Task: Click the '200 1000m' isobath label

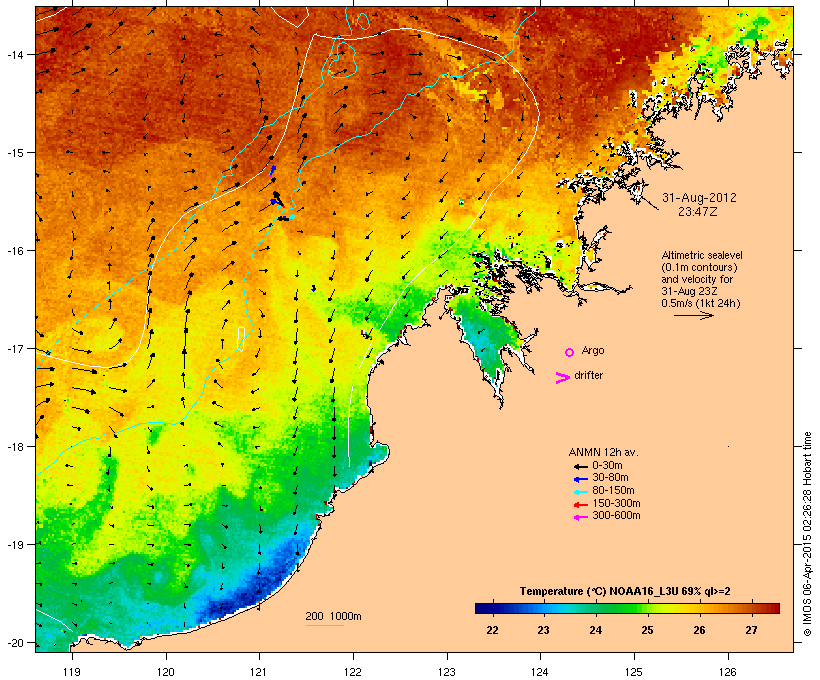Action: pyautogui.click(x=333, y=616)
